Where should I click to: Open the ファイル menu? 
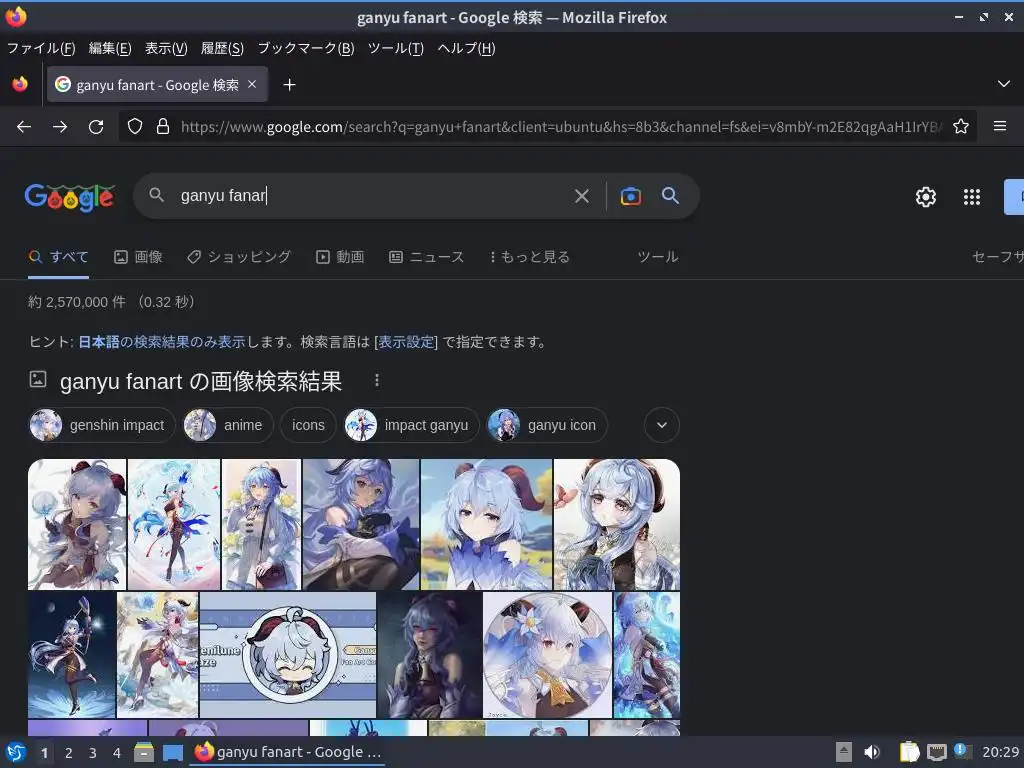click(41, 48)
